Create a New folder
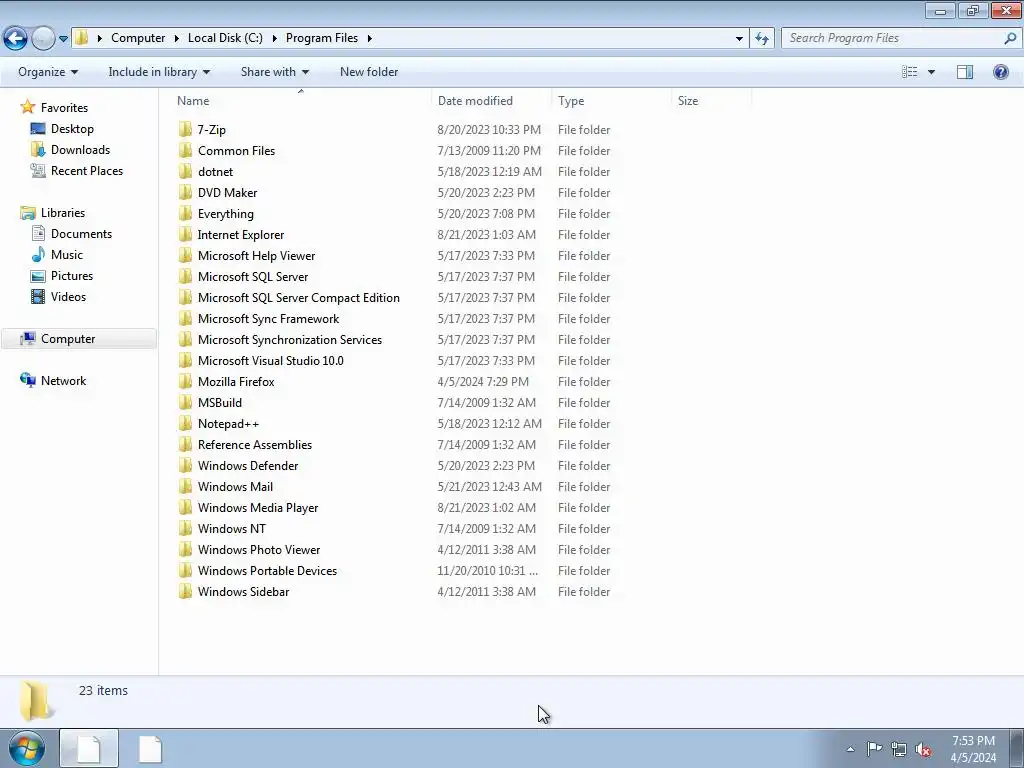Screen dimensions: 1024x768 (x=368, y=72)
